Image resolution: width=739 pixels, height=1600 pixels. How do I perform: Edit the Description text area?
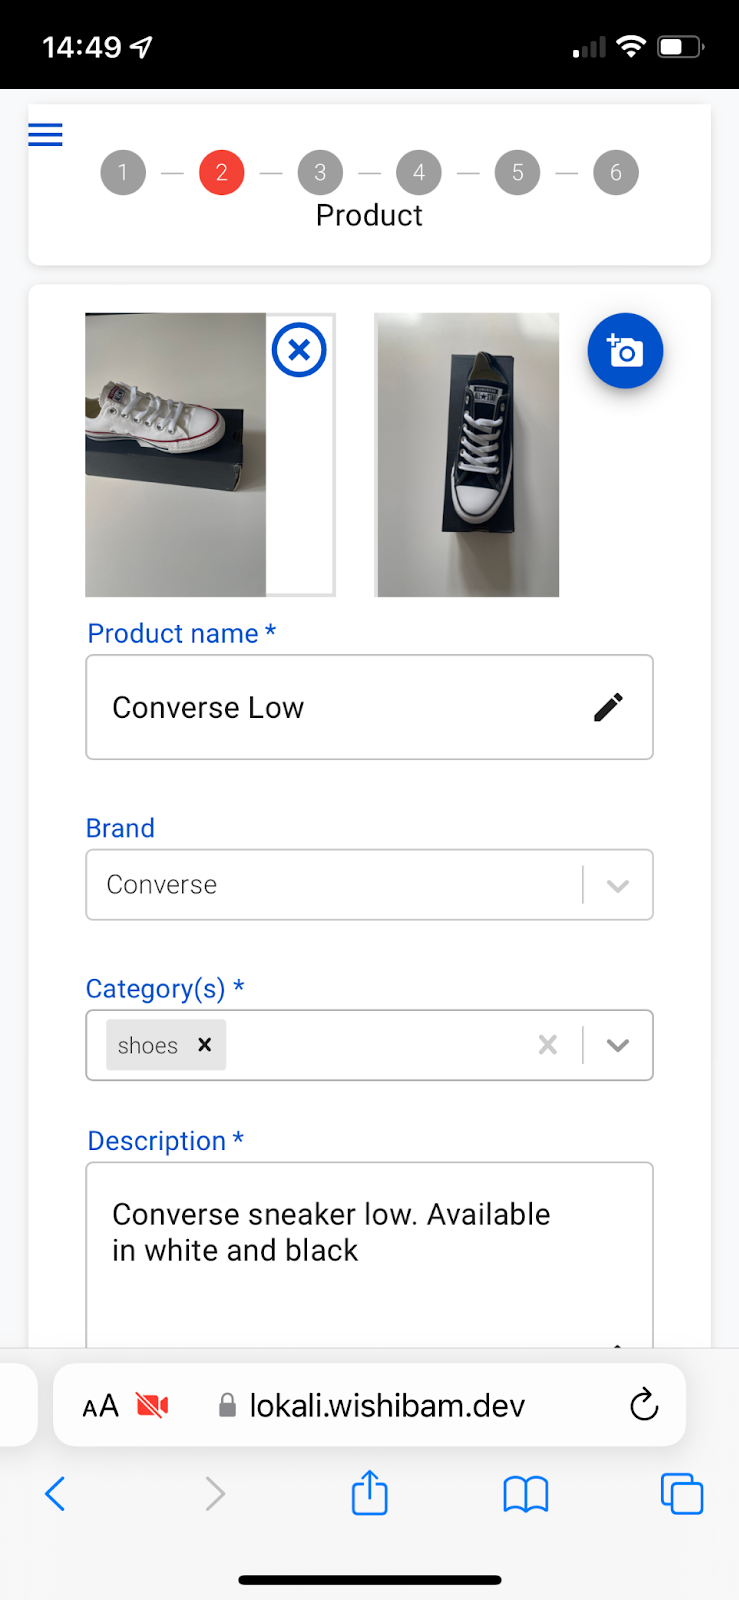pyautogui.click(x=369, y=1255)
